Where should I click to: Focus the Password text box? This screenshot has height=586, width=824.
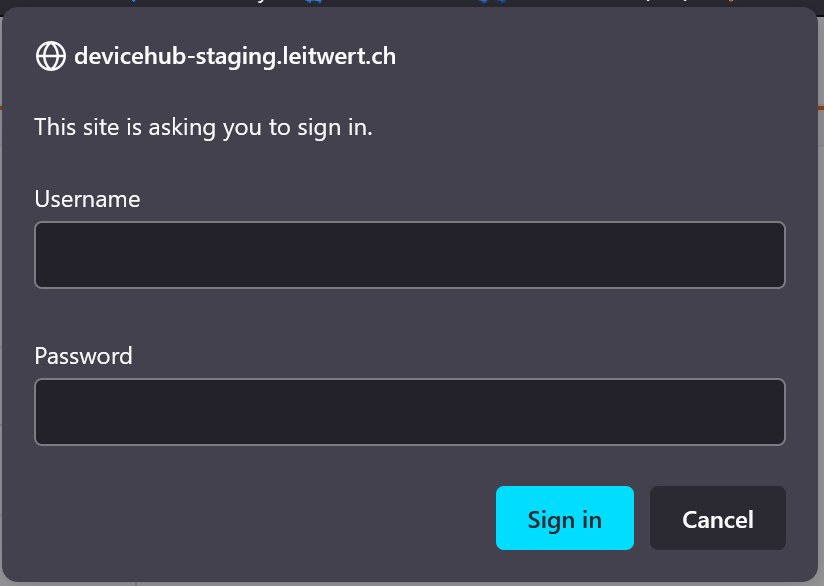pos(410,411)
